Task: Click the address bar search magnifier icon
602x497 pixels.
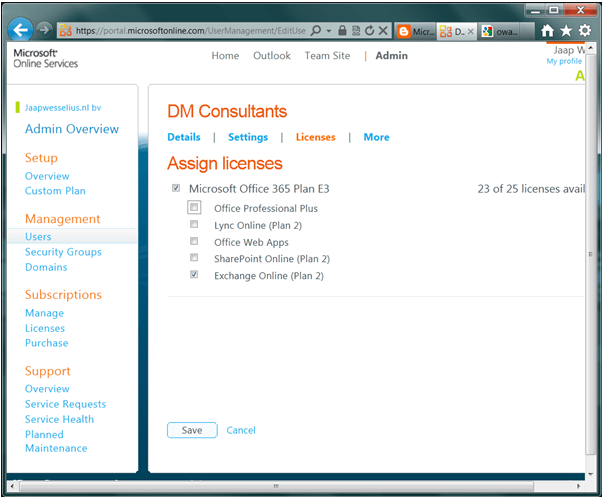Action: [316, 30]
